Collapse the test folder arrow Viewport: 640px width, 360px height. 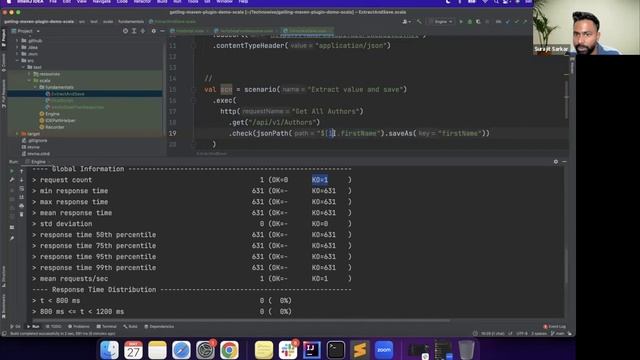pos(23,67)
